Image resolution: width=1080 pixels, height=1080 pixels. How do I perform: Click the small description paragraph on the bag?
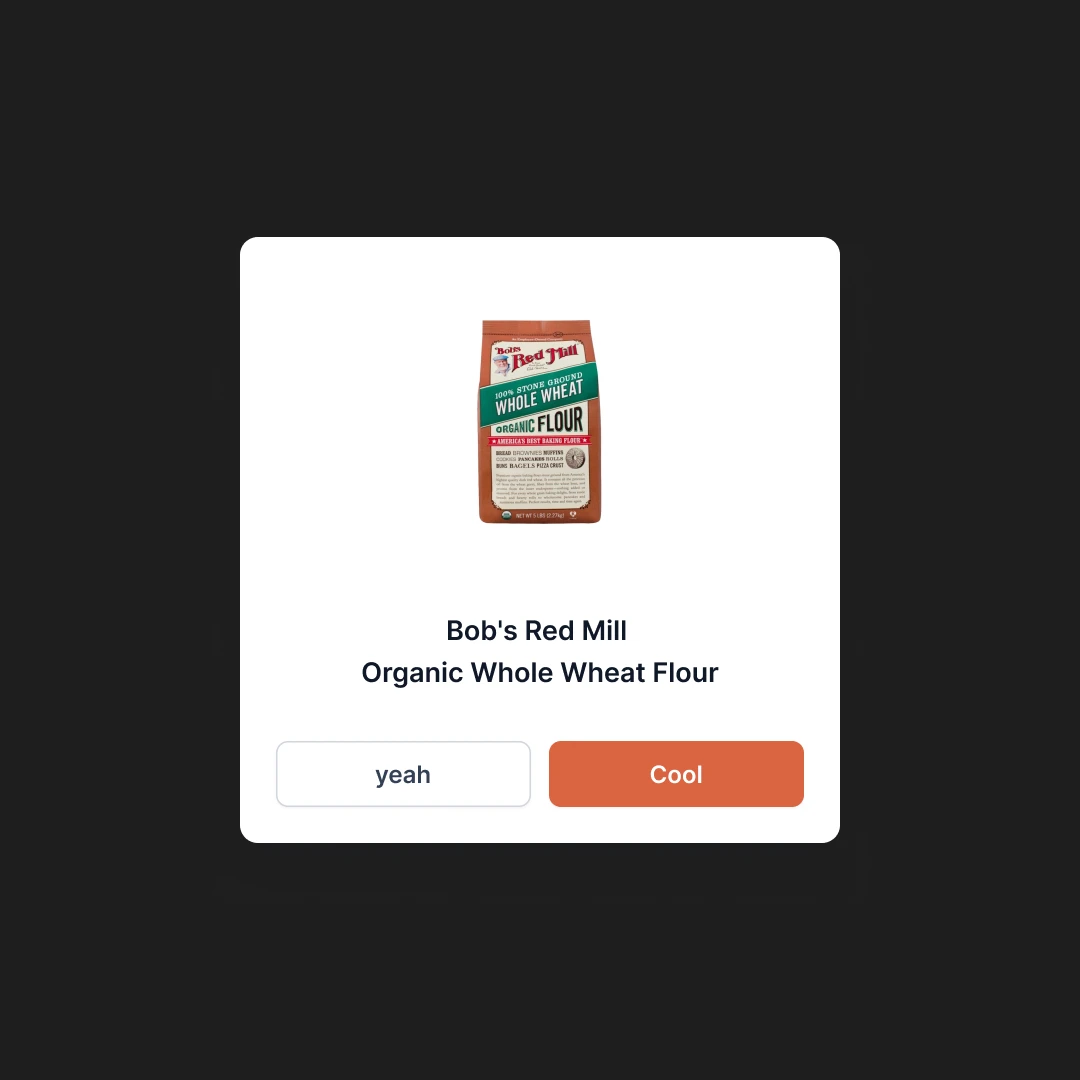[x=540, y=489]
